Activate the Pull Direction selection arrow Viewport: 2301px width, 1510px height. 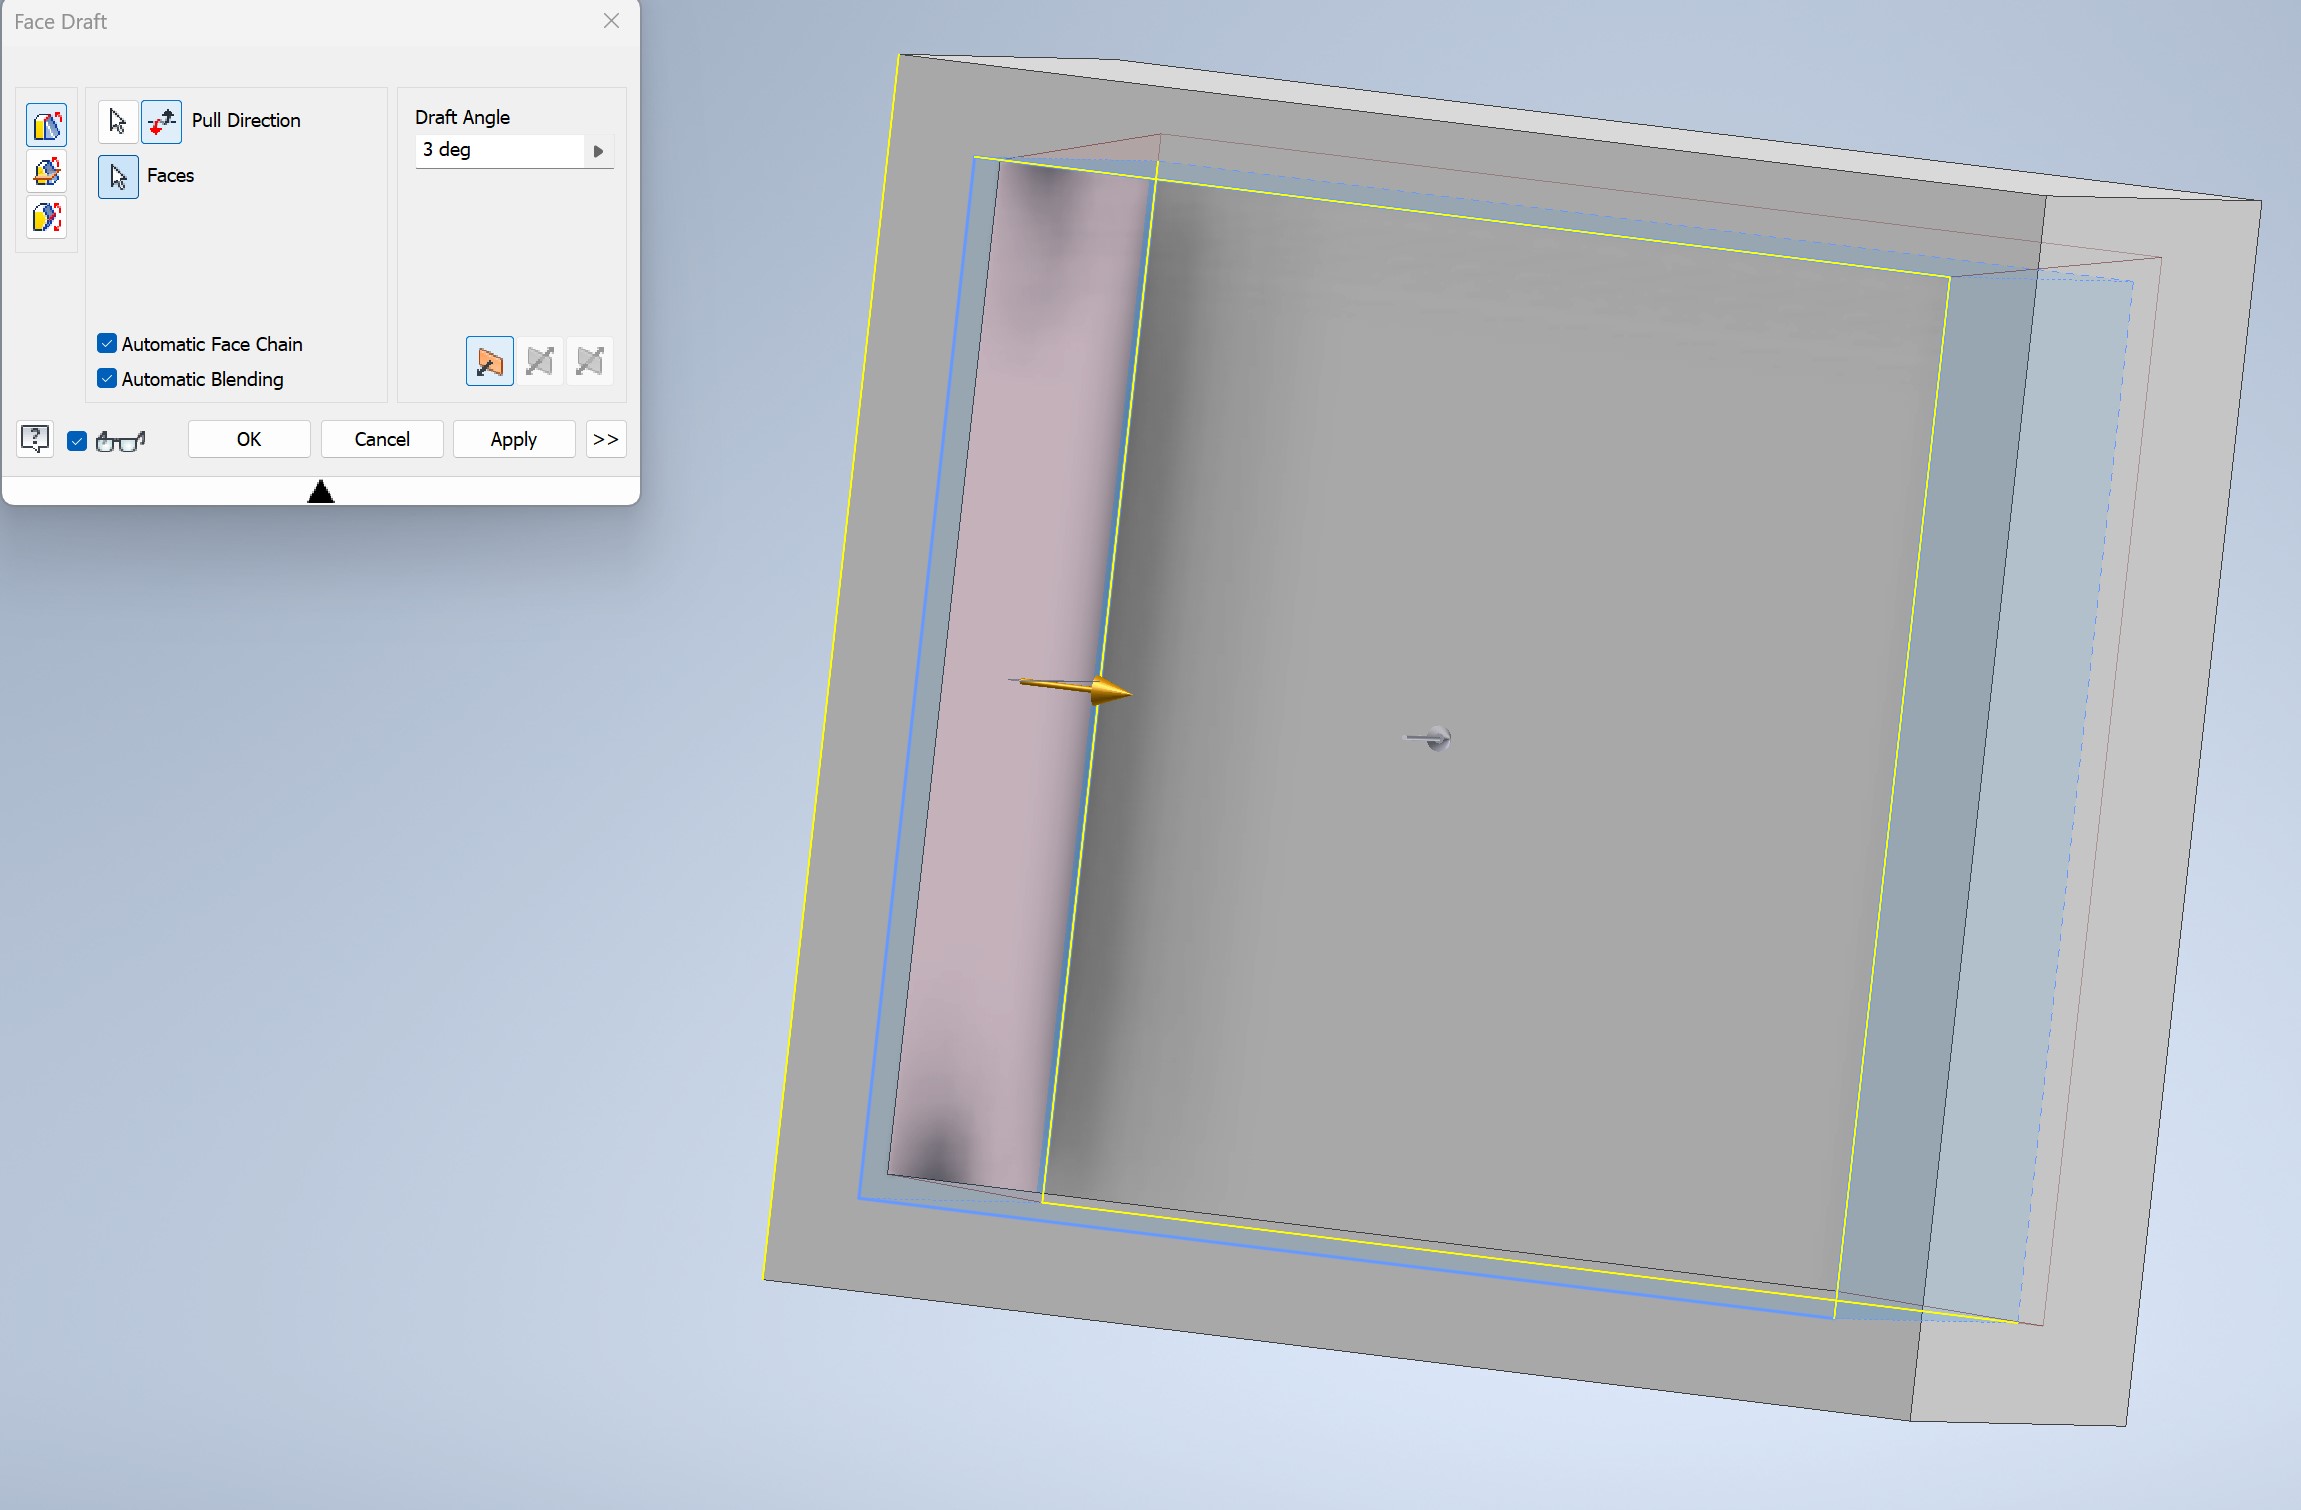tap(118, 122)
